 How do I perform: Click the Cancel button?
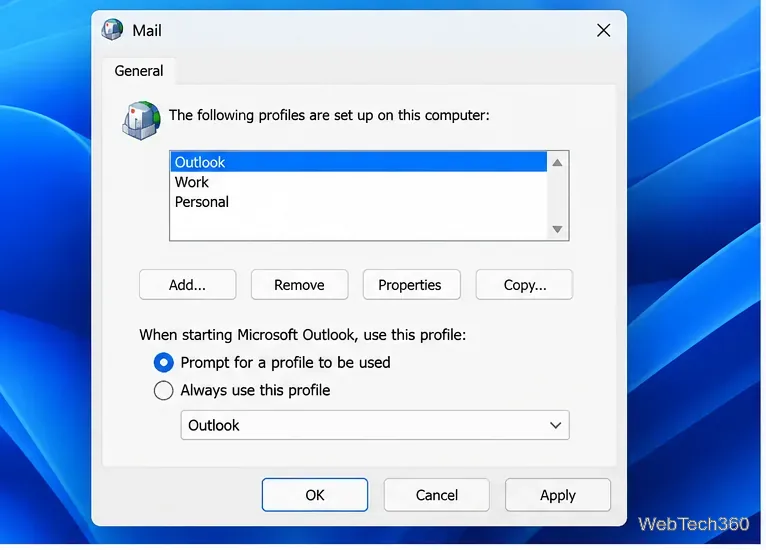tap(436, 495)
